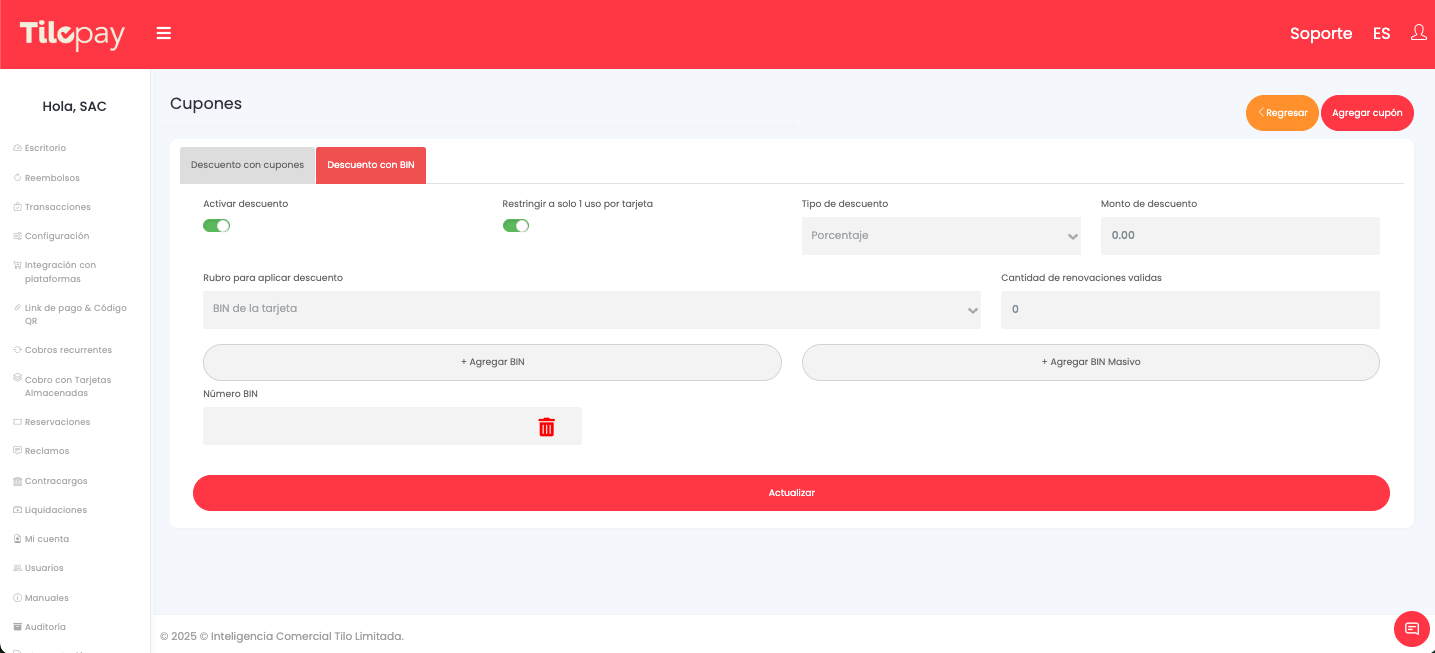Expand Rubro para aplicar descuento dropdown
The height and width of the screenshot is (653, 1435).
pos(591,310)
